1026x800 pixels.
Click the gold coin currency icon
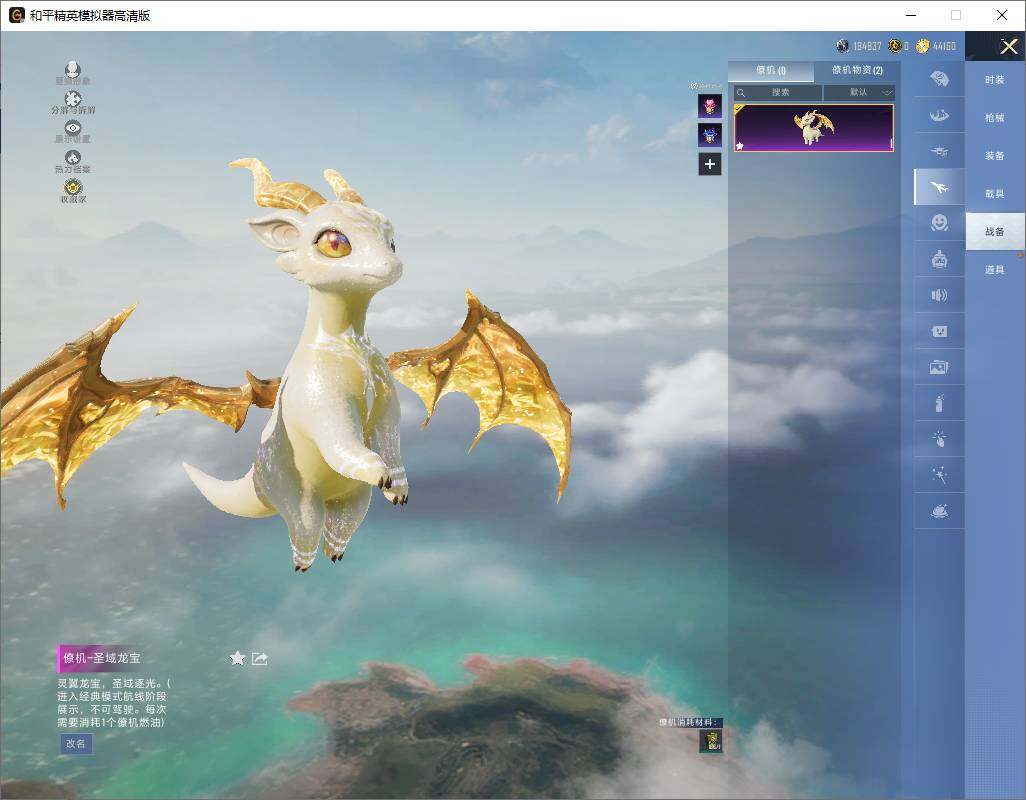[x=923, y=46]
